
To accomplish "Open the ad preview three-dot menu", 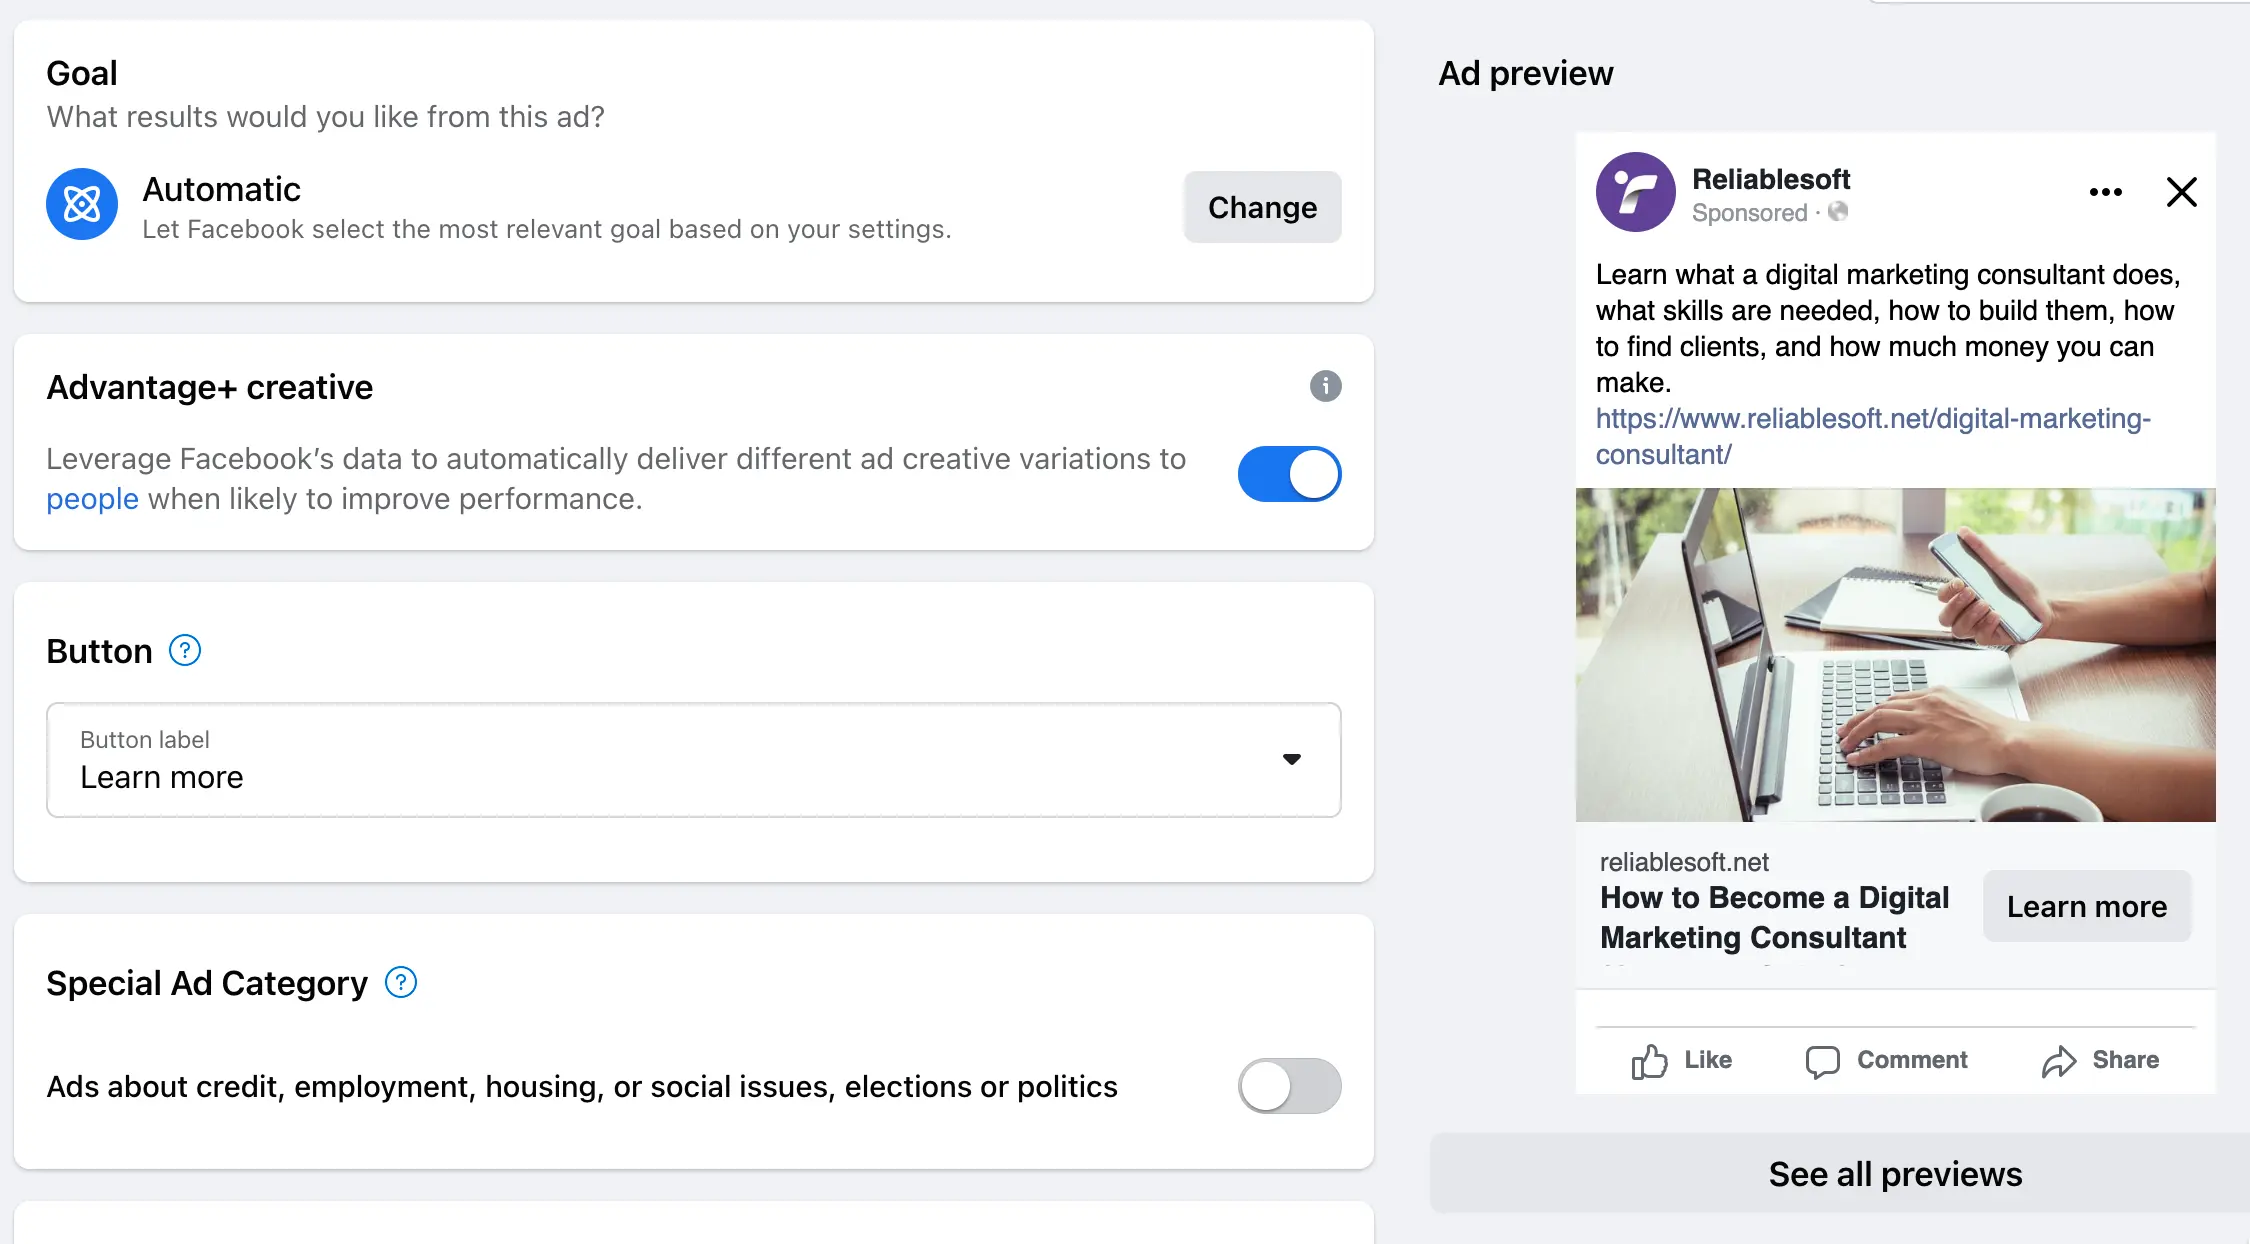I will click(x=2105, y=192).
